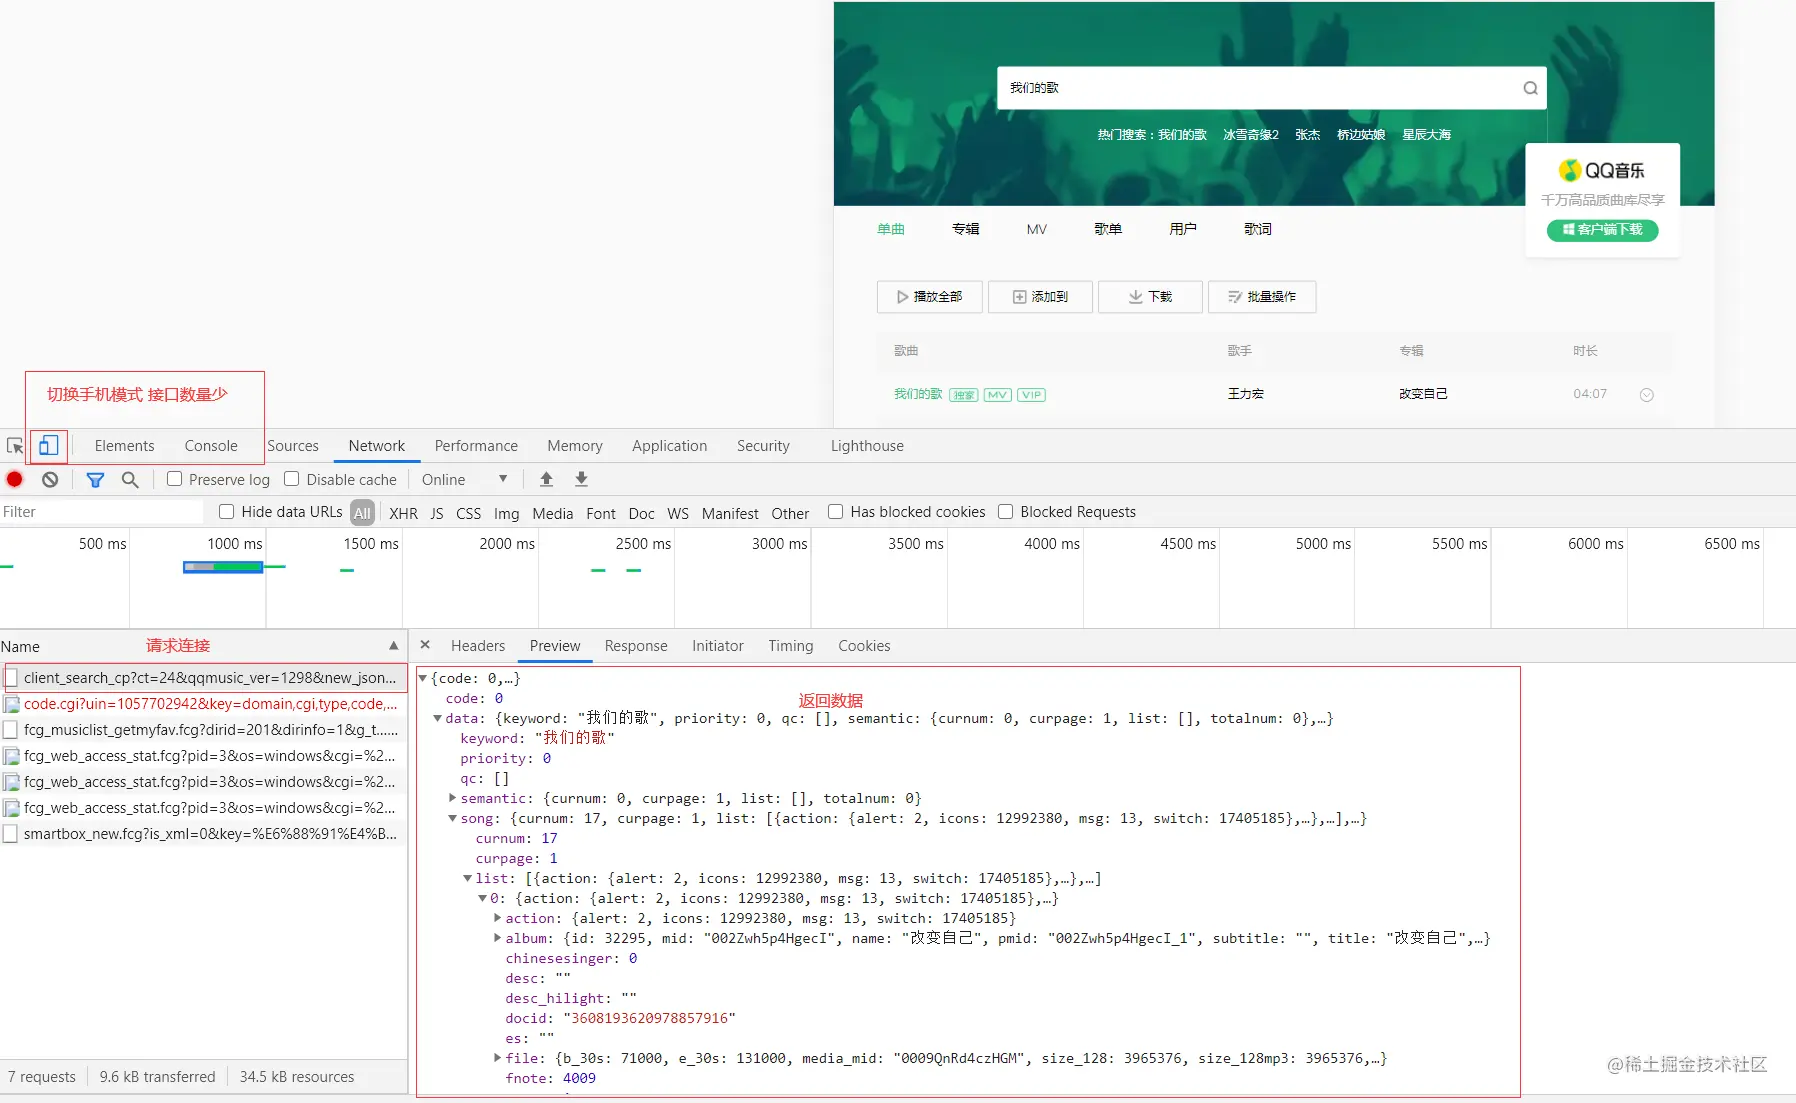Open the Application tab
The image size is (1796, 1103).
click(x=669, y=446)
